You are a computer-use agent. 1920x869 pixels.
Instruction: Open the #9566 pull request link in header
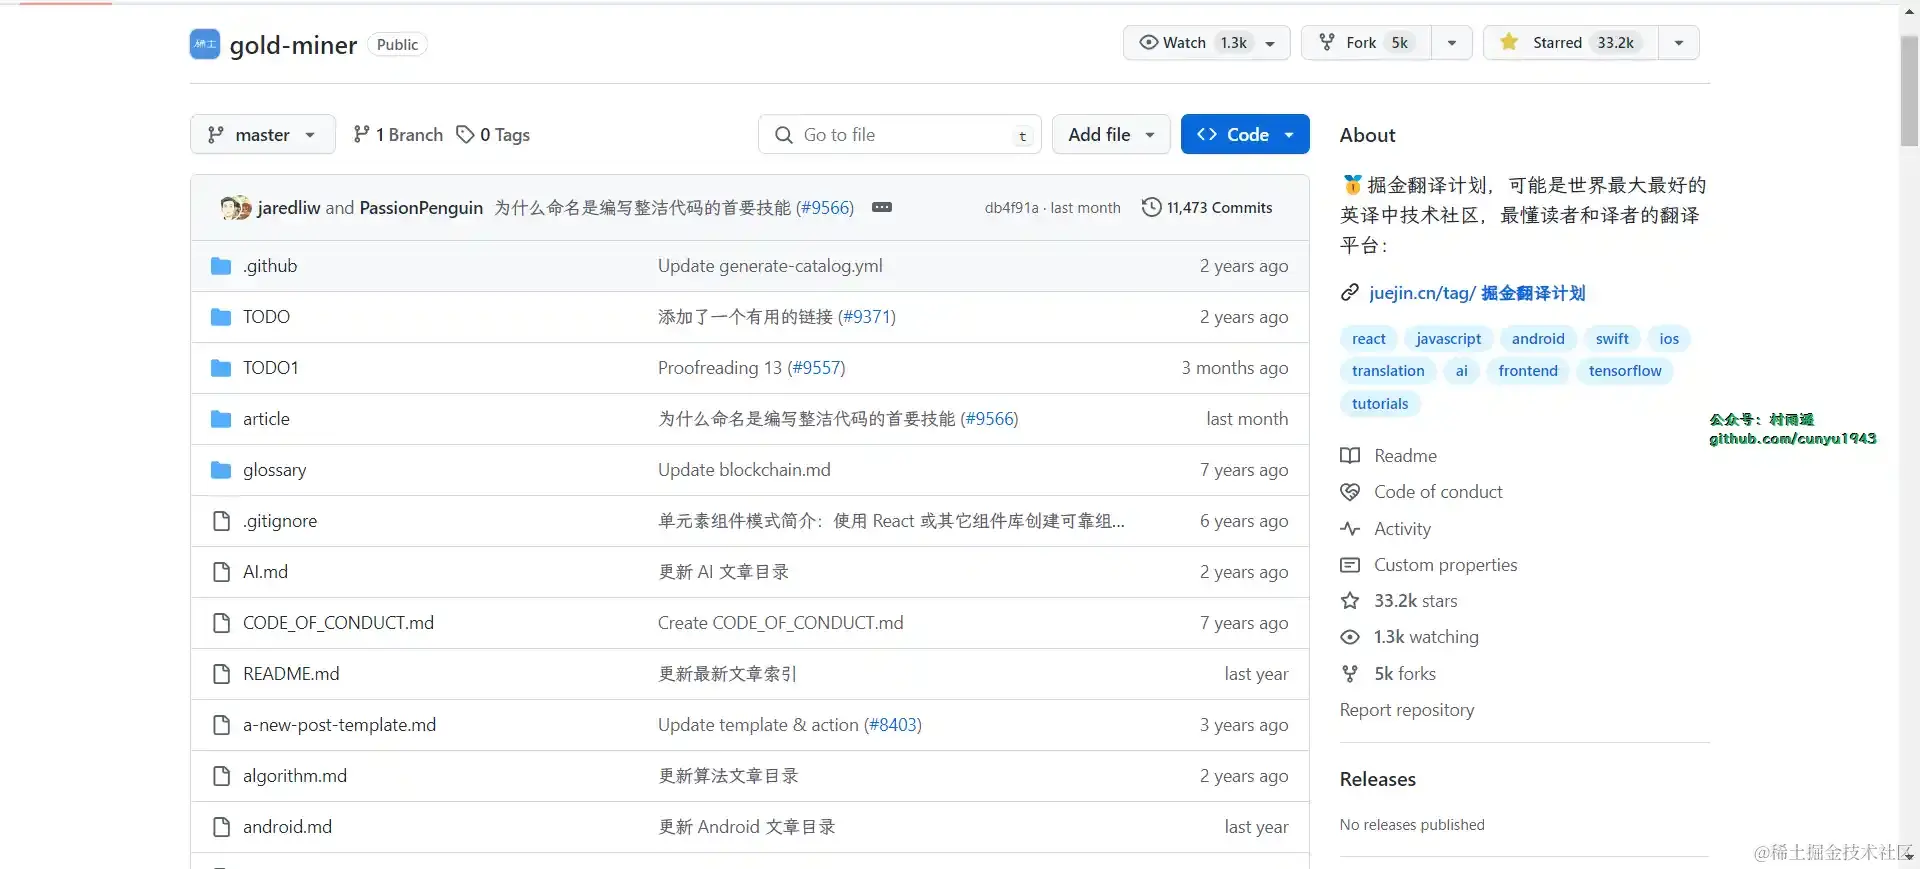click(825, 207)
